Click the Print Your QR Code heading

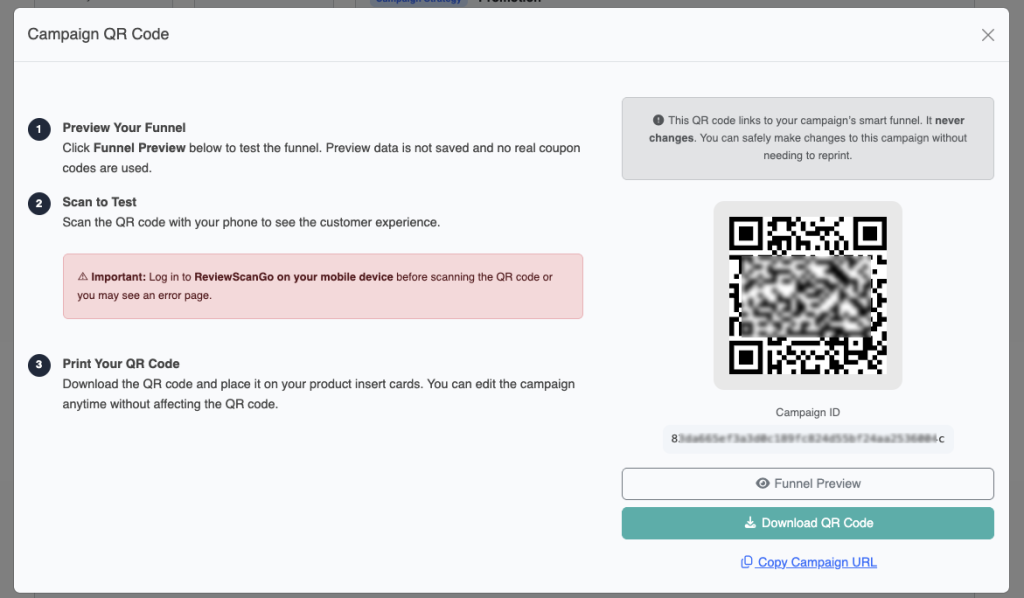click(x=121, y=364)
